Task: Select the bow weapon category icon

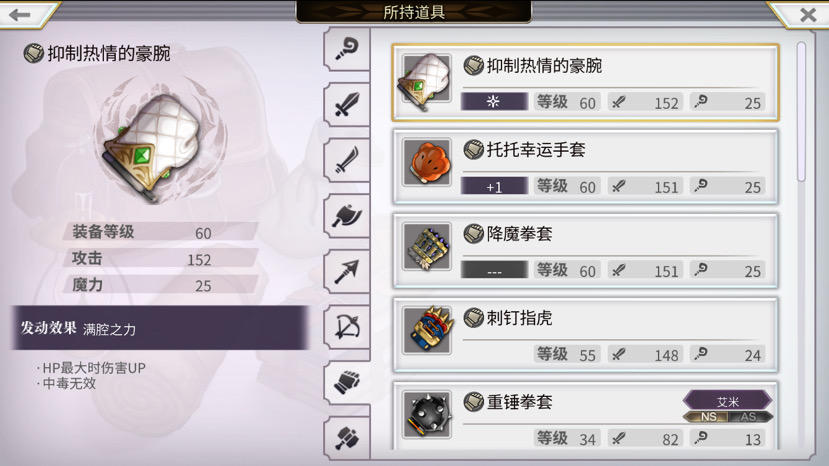Action: [347, 327]
